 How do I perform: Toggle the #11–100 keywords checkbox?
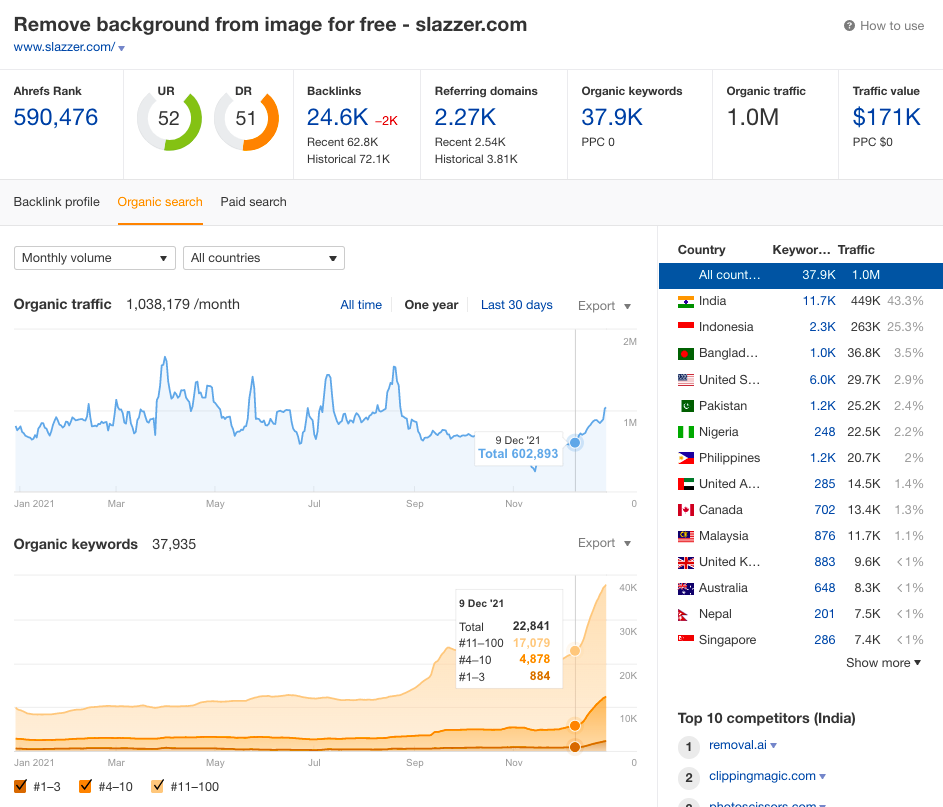tap(158, 786)
